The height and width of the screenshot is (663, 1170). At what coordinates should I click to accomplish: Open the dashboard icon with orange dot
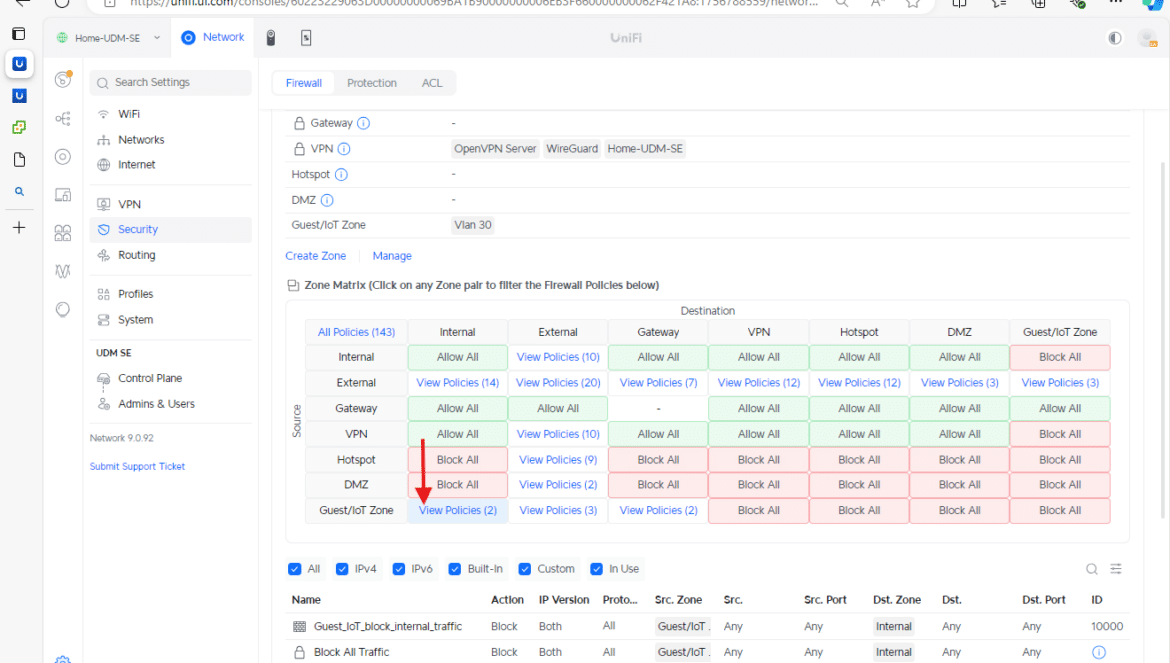coord(63,79)
